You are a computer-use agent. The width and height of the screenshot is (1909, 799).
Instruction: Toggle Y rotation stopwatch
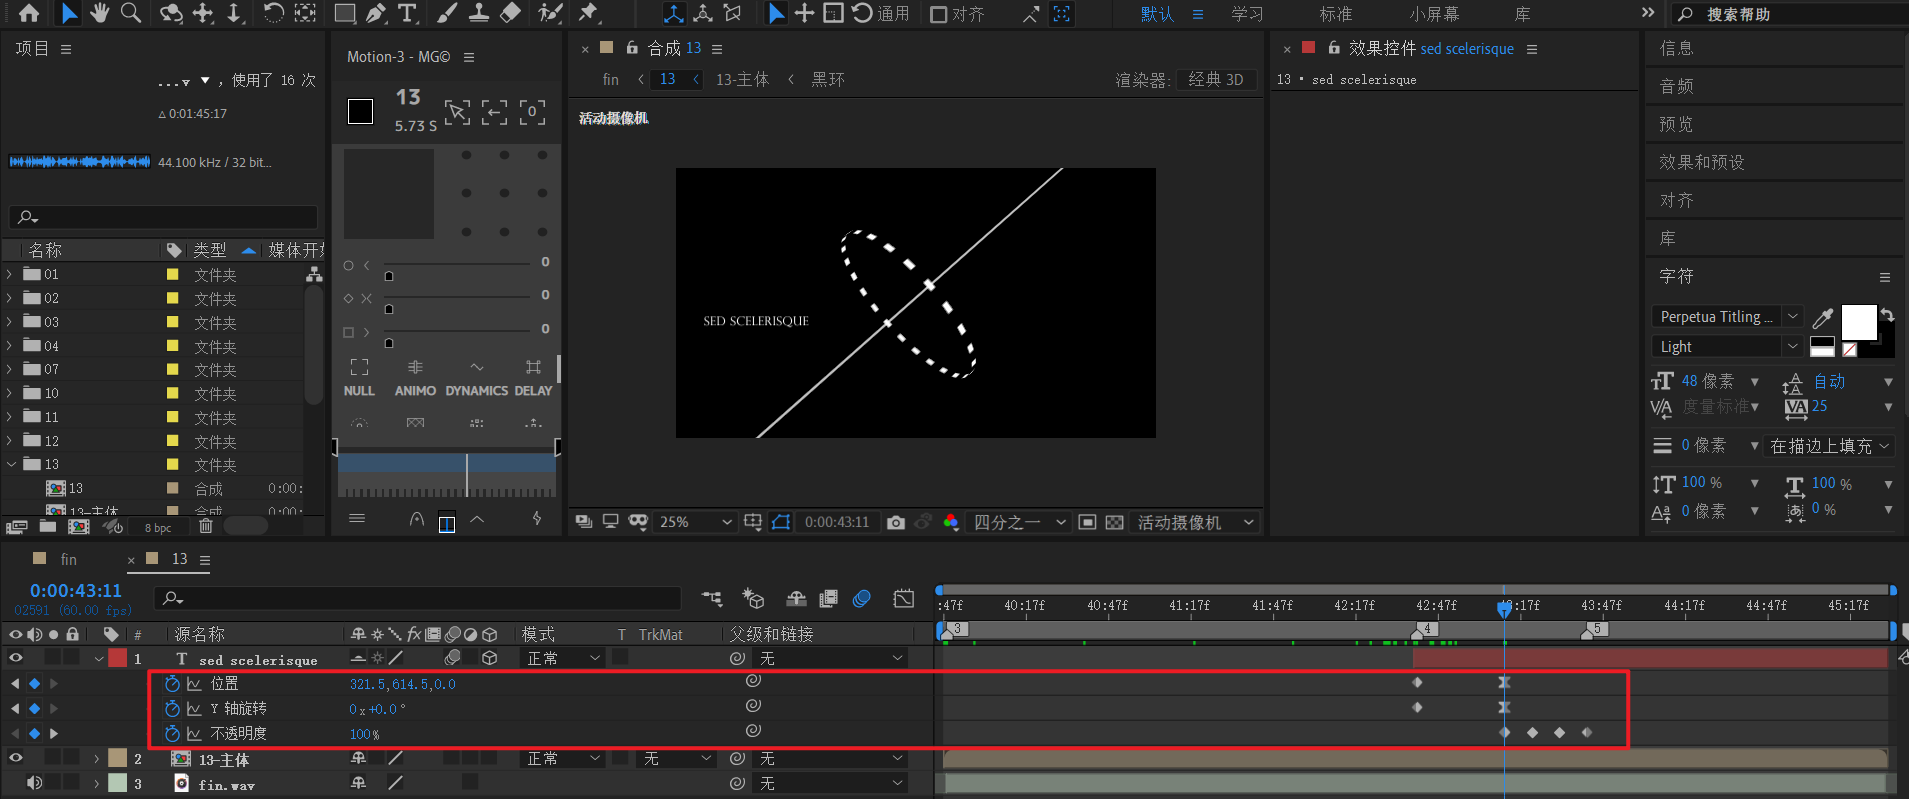click(172, 708)
